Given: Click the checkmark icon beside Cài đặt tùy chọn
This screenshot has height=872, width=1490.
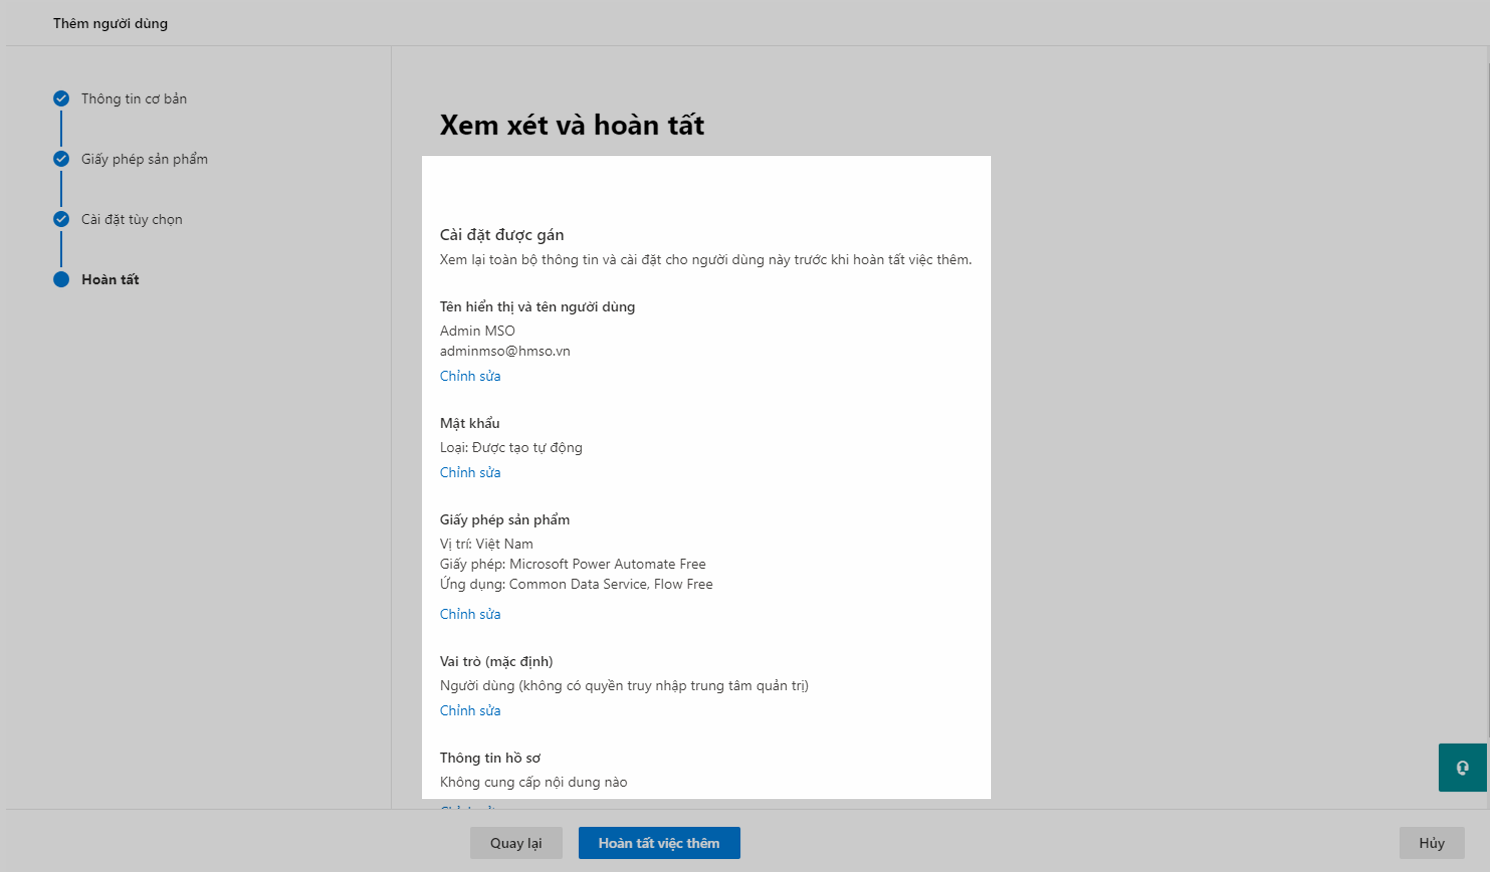Looking at the screenshot, I should tap(61, 219).
